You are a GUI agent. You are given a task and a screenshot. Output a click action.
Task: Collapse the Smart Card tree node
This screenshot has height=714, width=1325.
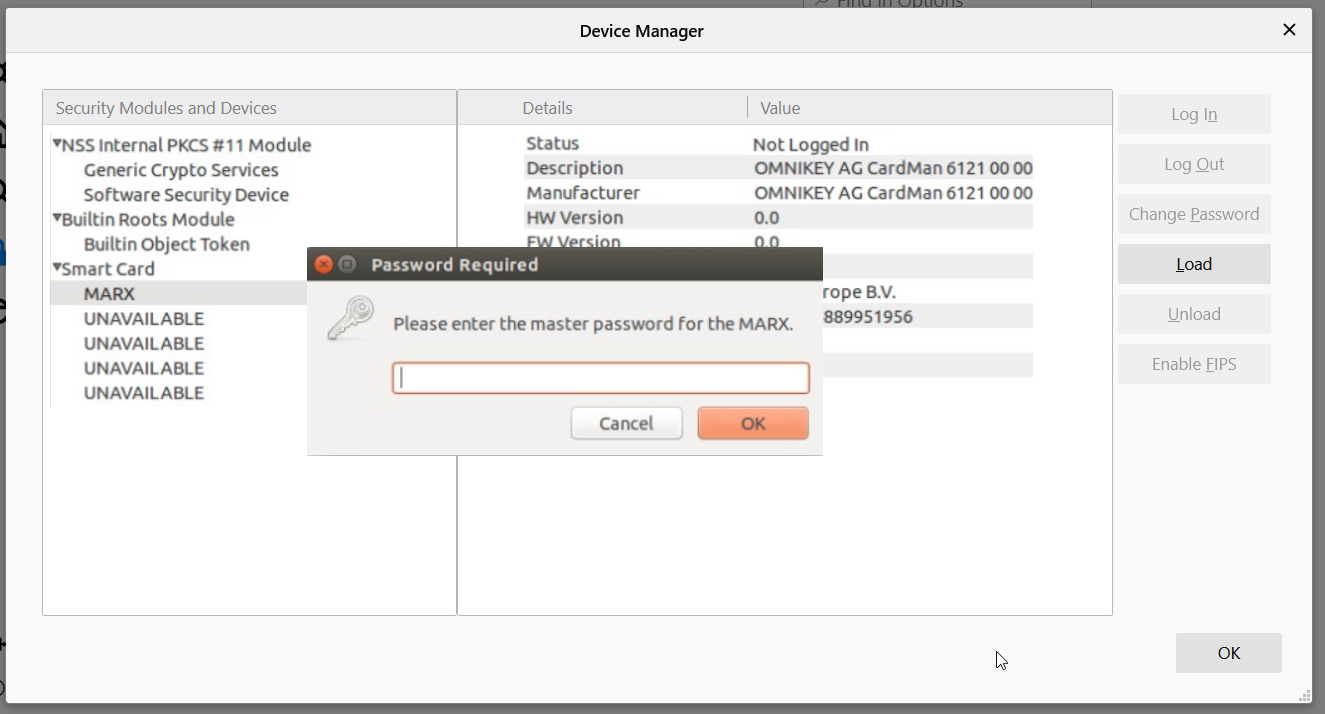pos(57,268)
